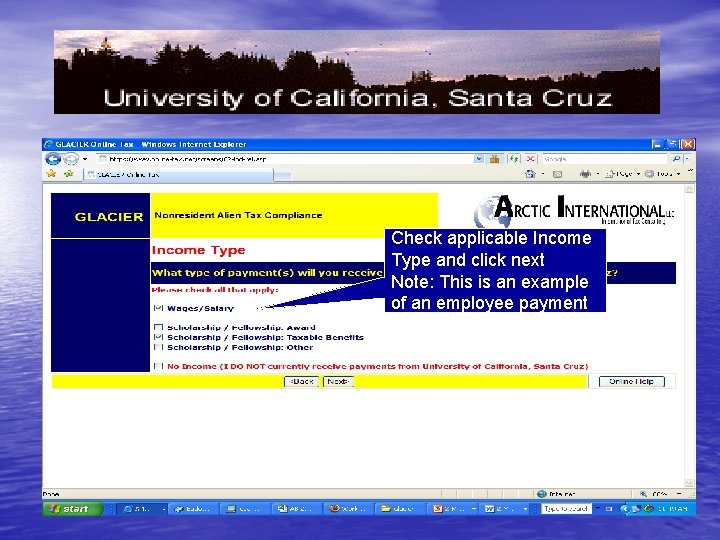Click the browser Back arrow button

click(x=53, y=159)
